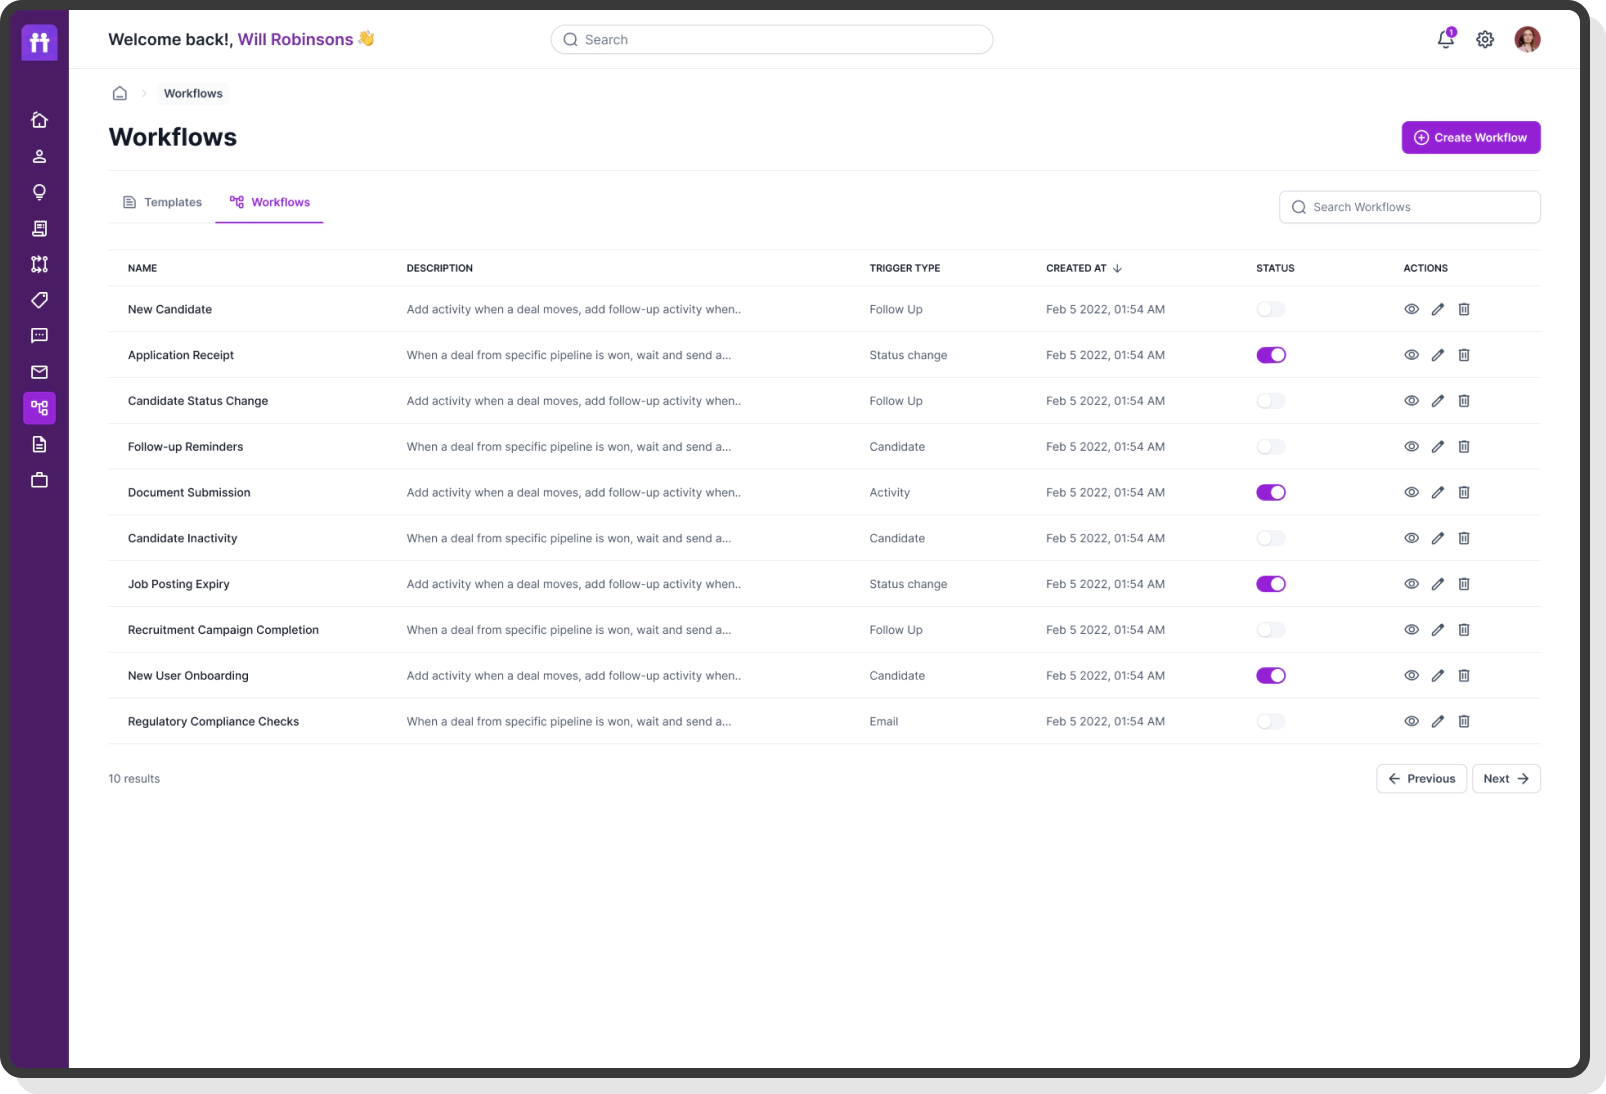View the Job Posting Expiry workflow
Screen dimensions: 1606x1094
point(1411,584)
